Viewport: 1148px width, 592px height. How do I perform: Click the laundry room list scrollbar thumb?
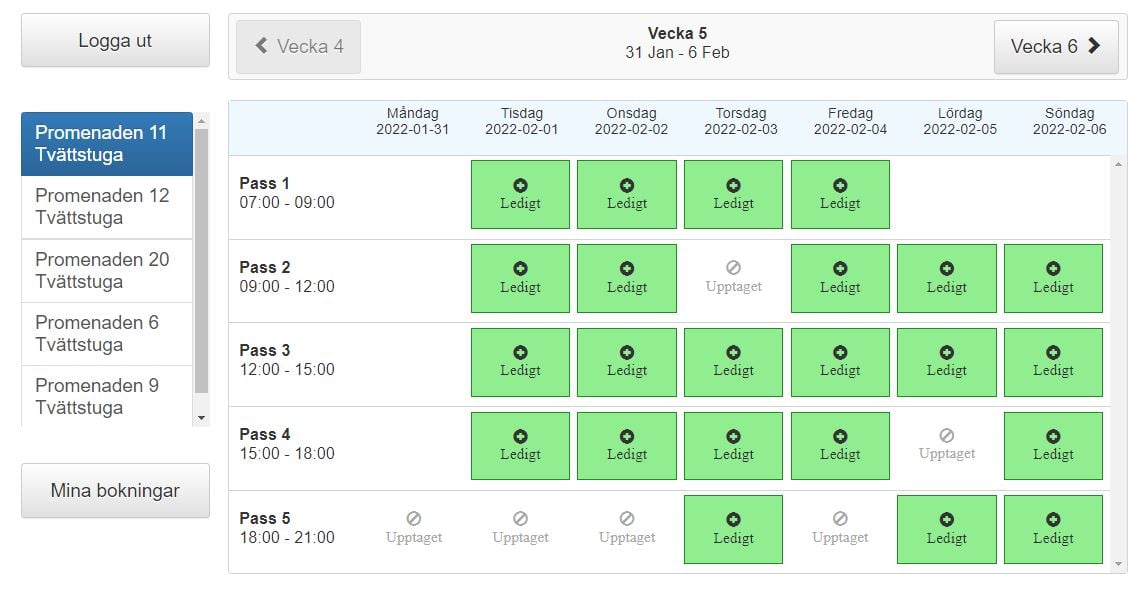coord(201,260)
